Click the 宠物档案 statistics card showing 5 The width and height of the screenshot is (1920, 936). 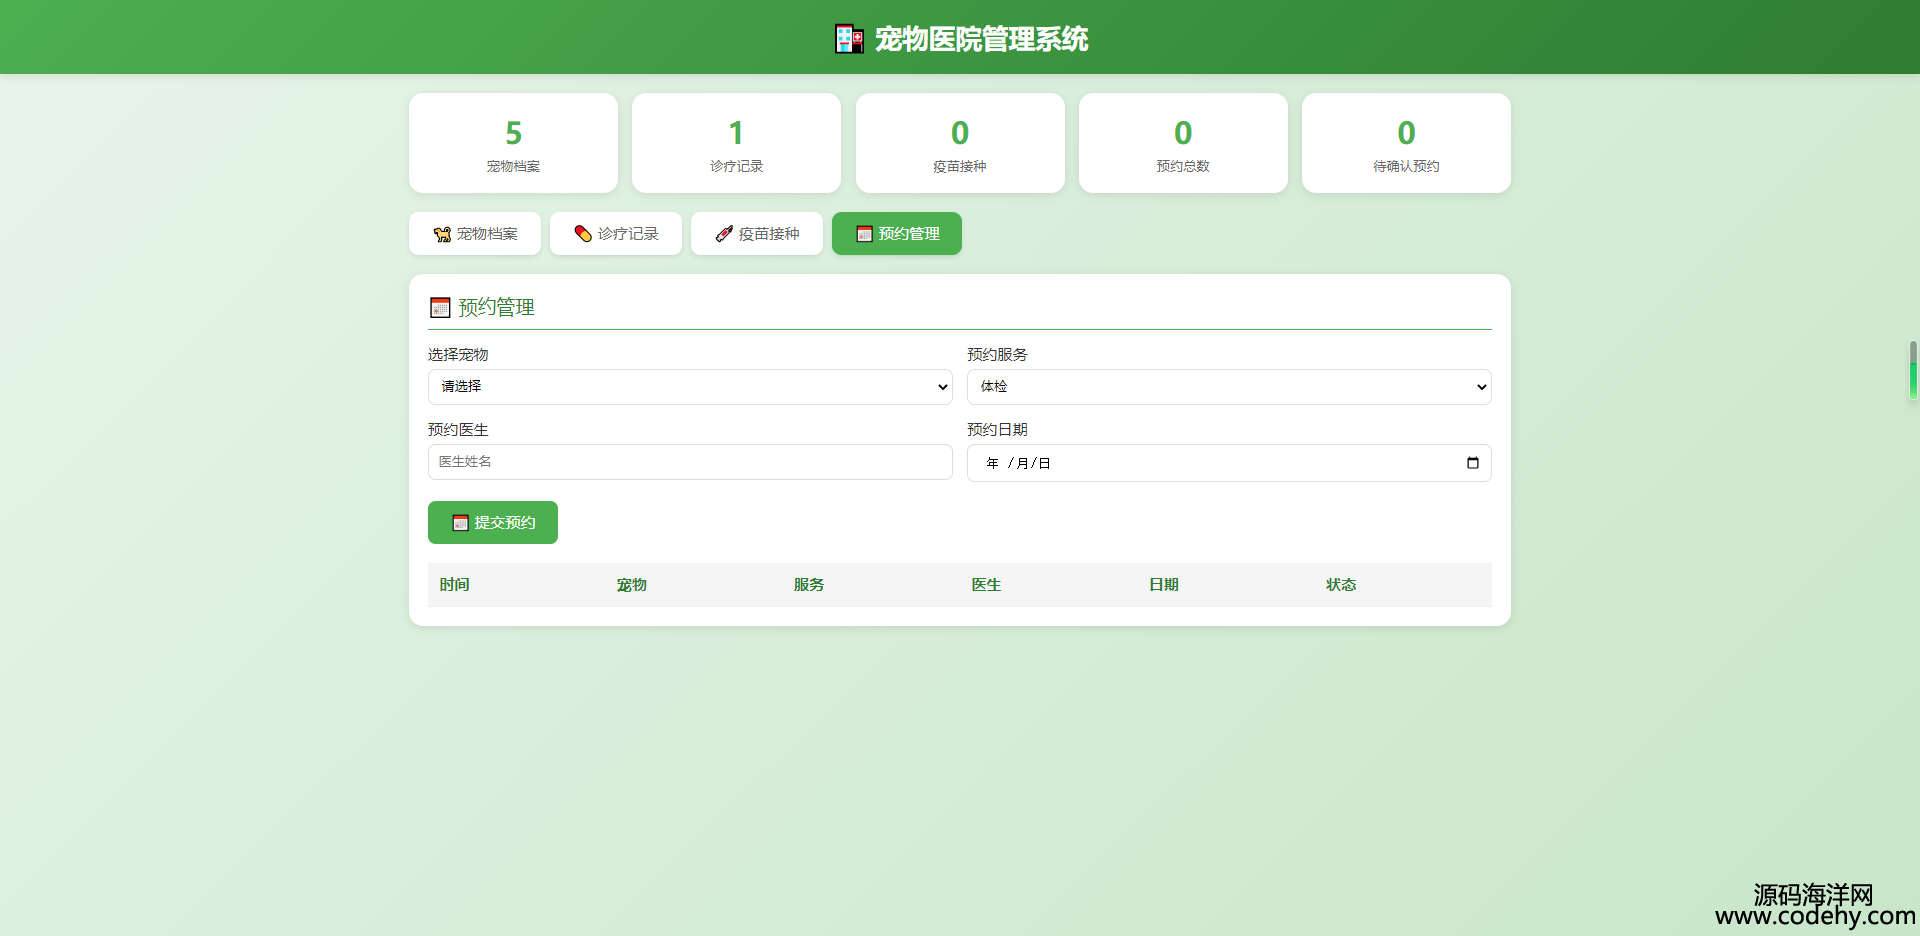pos(513,143)
